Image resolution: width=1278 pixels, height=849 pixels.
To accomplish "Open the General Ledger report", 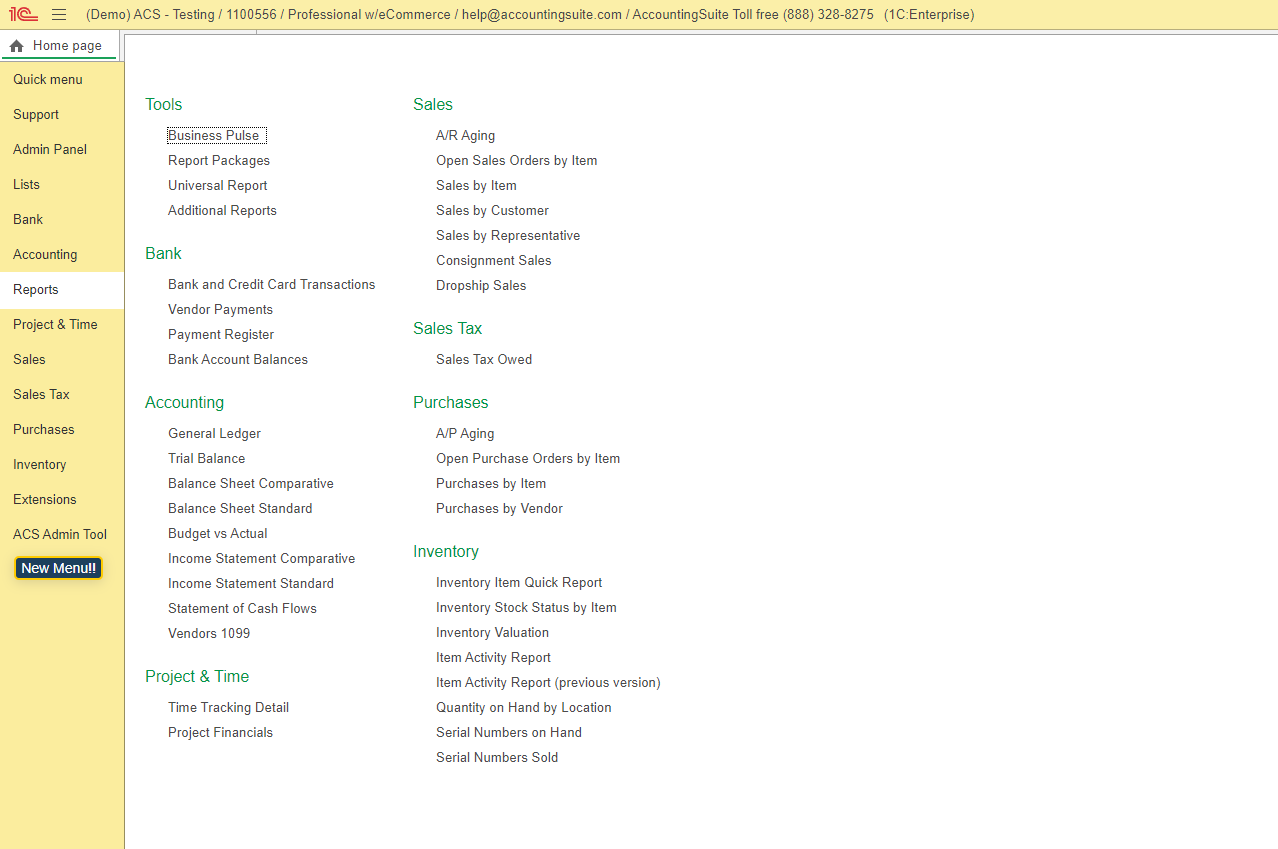I will click(215, 434).
